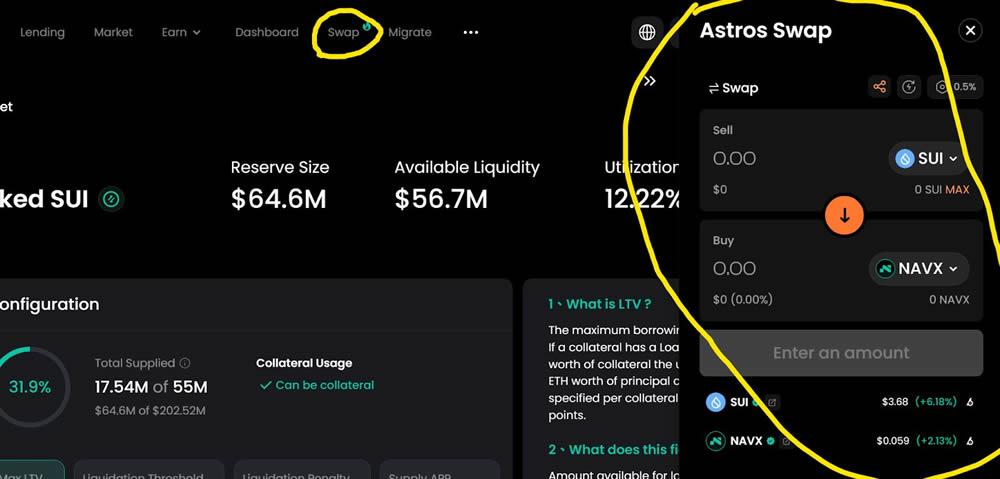Click the Reserve Size value $64.6M
The width and height of the screenshot is (1000, 479).
[278, 200]
